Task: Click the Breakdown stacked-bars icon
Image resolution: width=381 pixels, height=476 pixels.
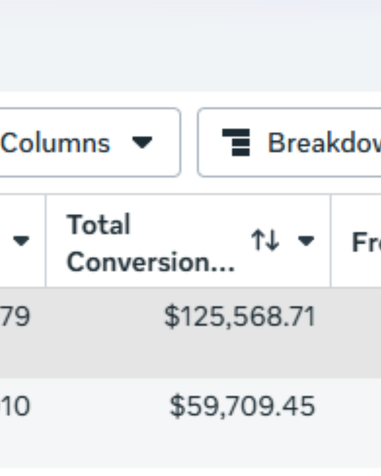Action: (x=236, y=142)
